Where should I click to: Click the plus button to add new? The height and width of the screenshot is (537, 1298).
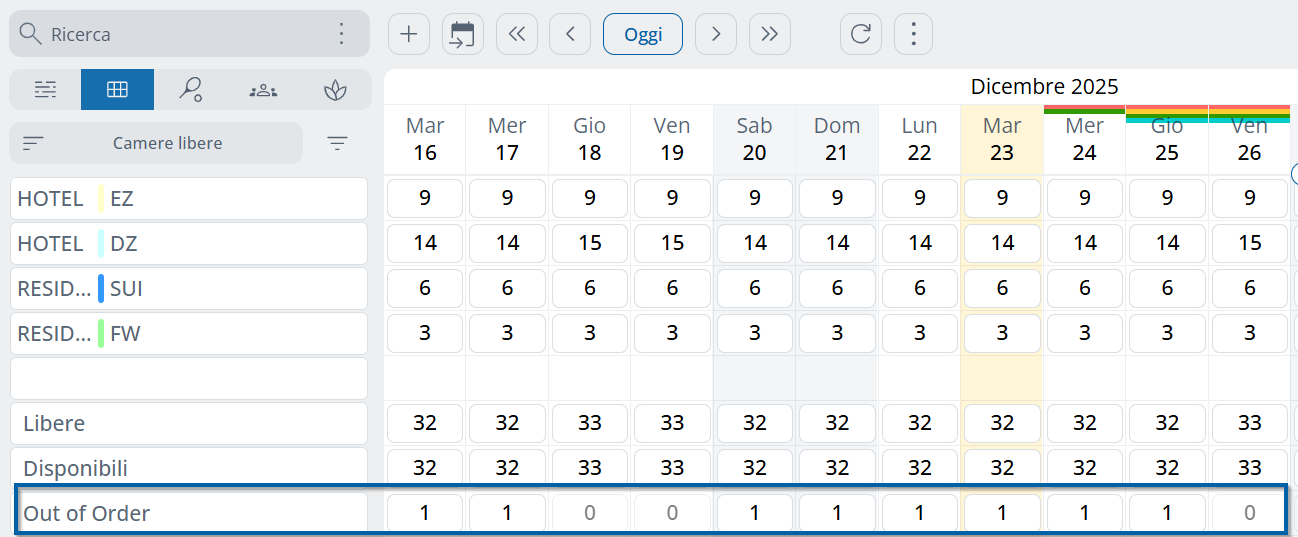click(408, 34)
